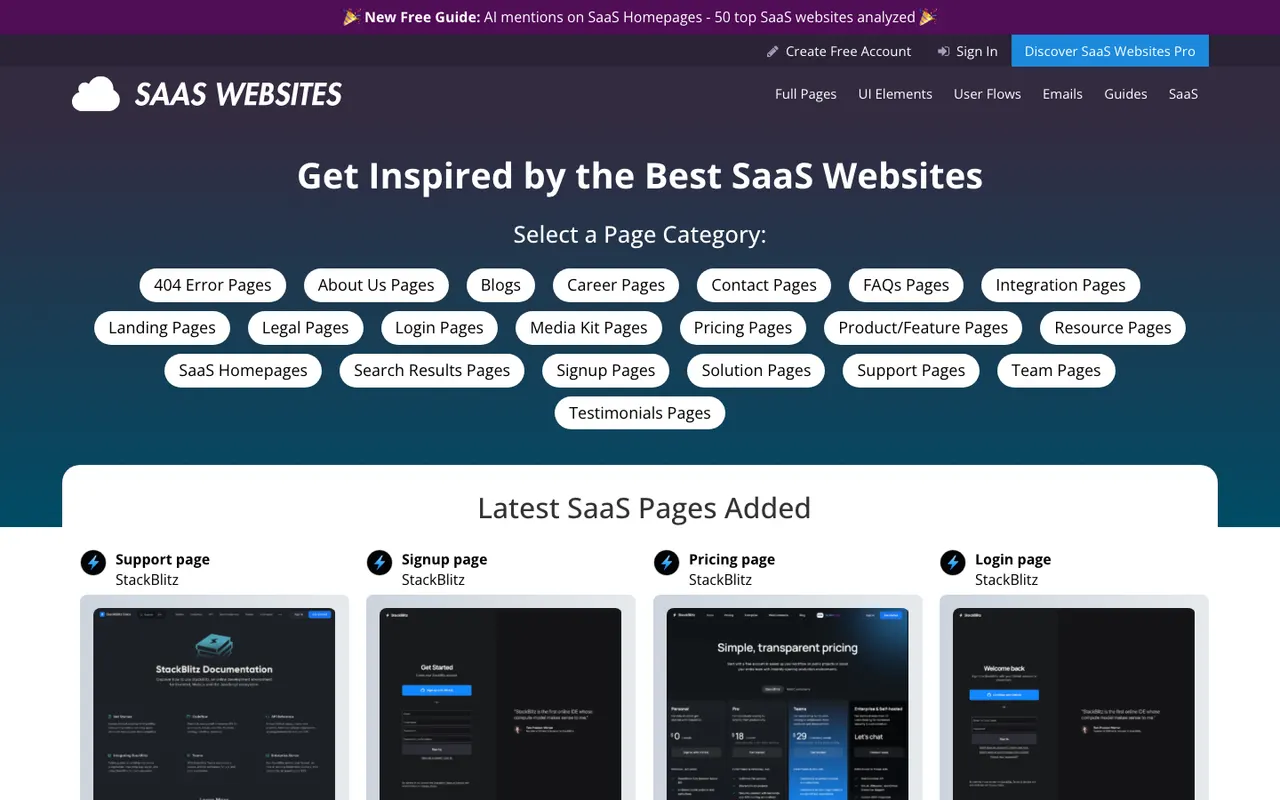The height and width of the screenshot is (800, 1280).
Task: Click the SAAS WEBSITES logo text
Action: pyautogui.click(x=238, y=94)
